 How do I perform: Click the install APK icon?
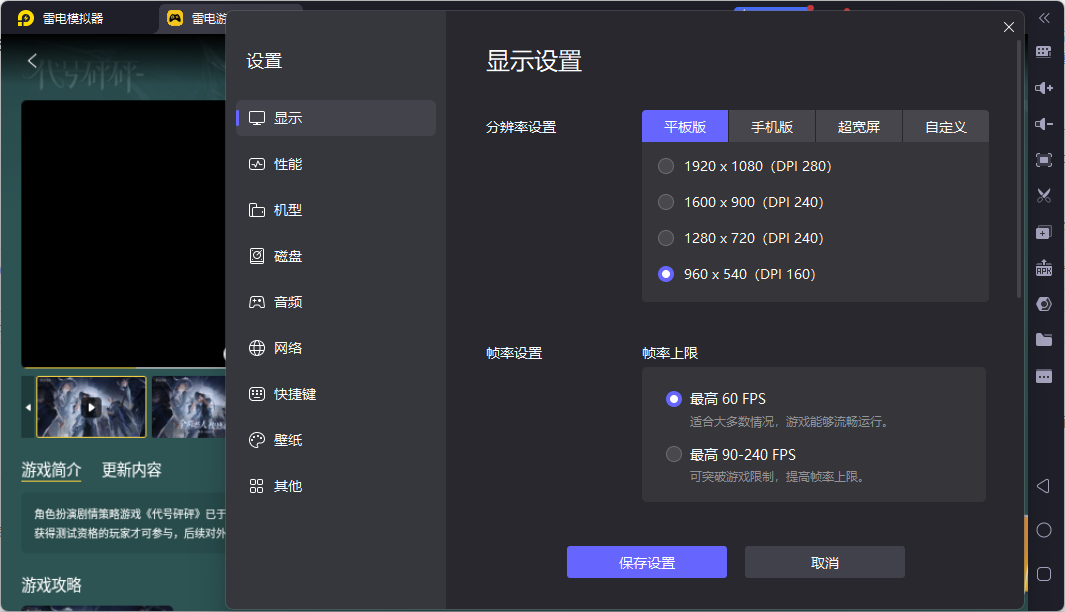[1043, 268]
